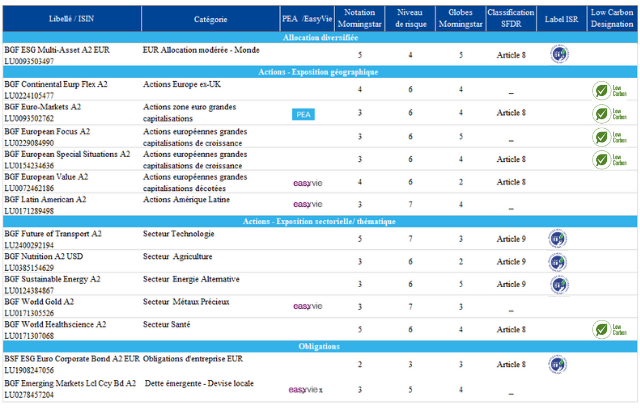The width and height of the screenshot is (640, 410).
Task: Click ISR label icon for BGF Sustainable Energy A2
Action: tap(559, 285)
